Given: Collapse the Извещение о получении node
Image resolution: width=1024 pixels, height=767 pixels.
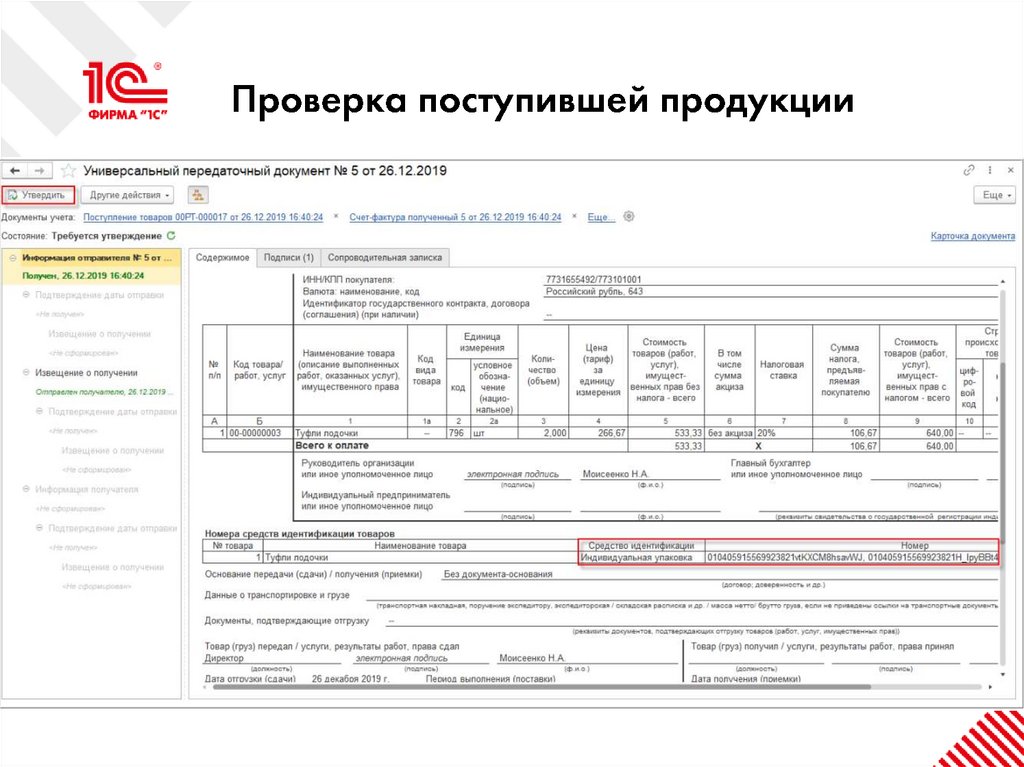Looking at the screenshot, I should pyautogui.click(x=25, y=372).
